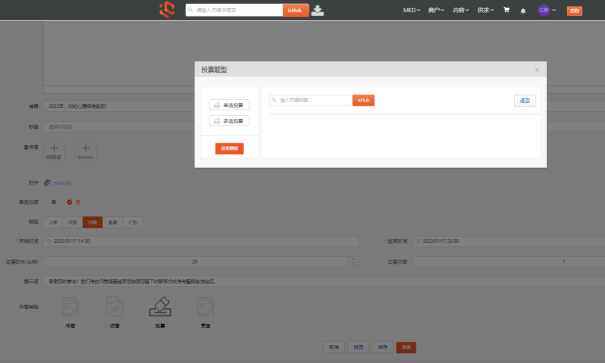
Task: Click the duration stepper arrows
Action: click(x=353, y=262)
